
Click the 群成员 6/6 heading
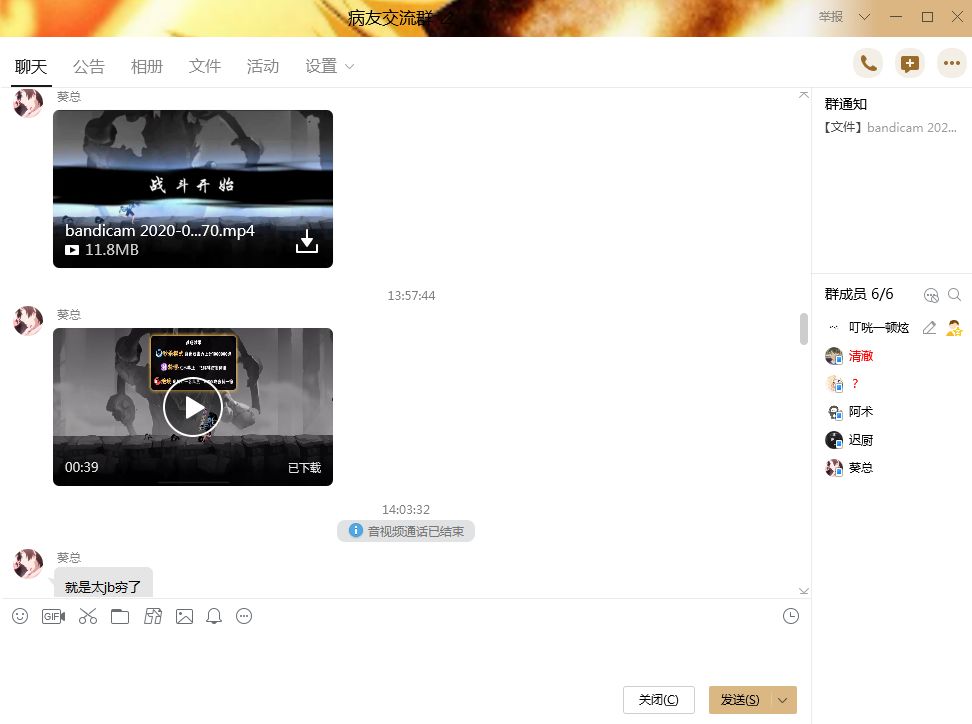point(859,294)
